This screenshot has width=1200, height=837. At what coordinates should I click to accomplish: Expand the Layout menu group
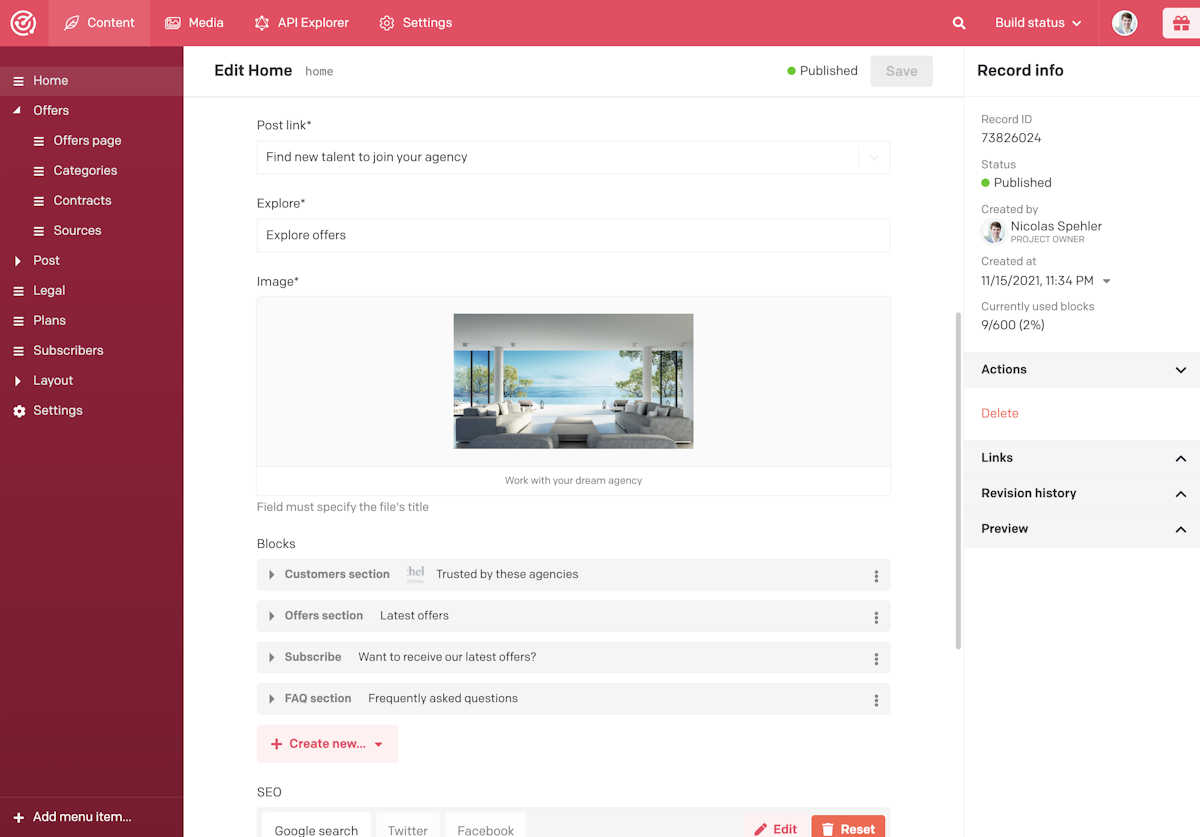click(x=18, y=381)
